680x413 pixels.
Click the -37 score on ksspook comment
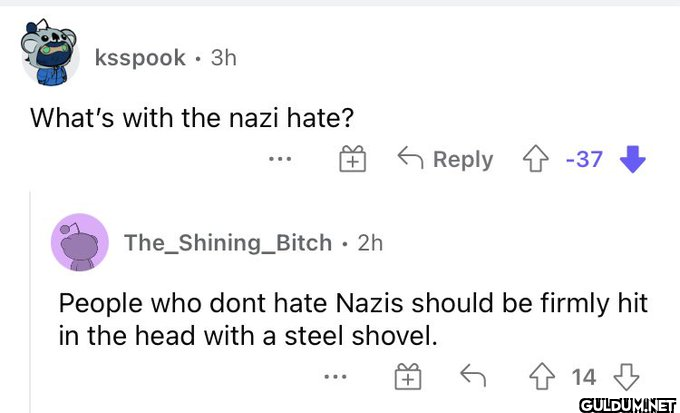(x=584, y=159)
